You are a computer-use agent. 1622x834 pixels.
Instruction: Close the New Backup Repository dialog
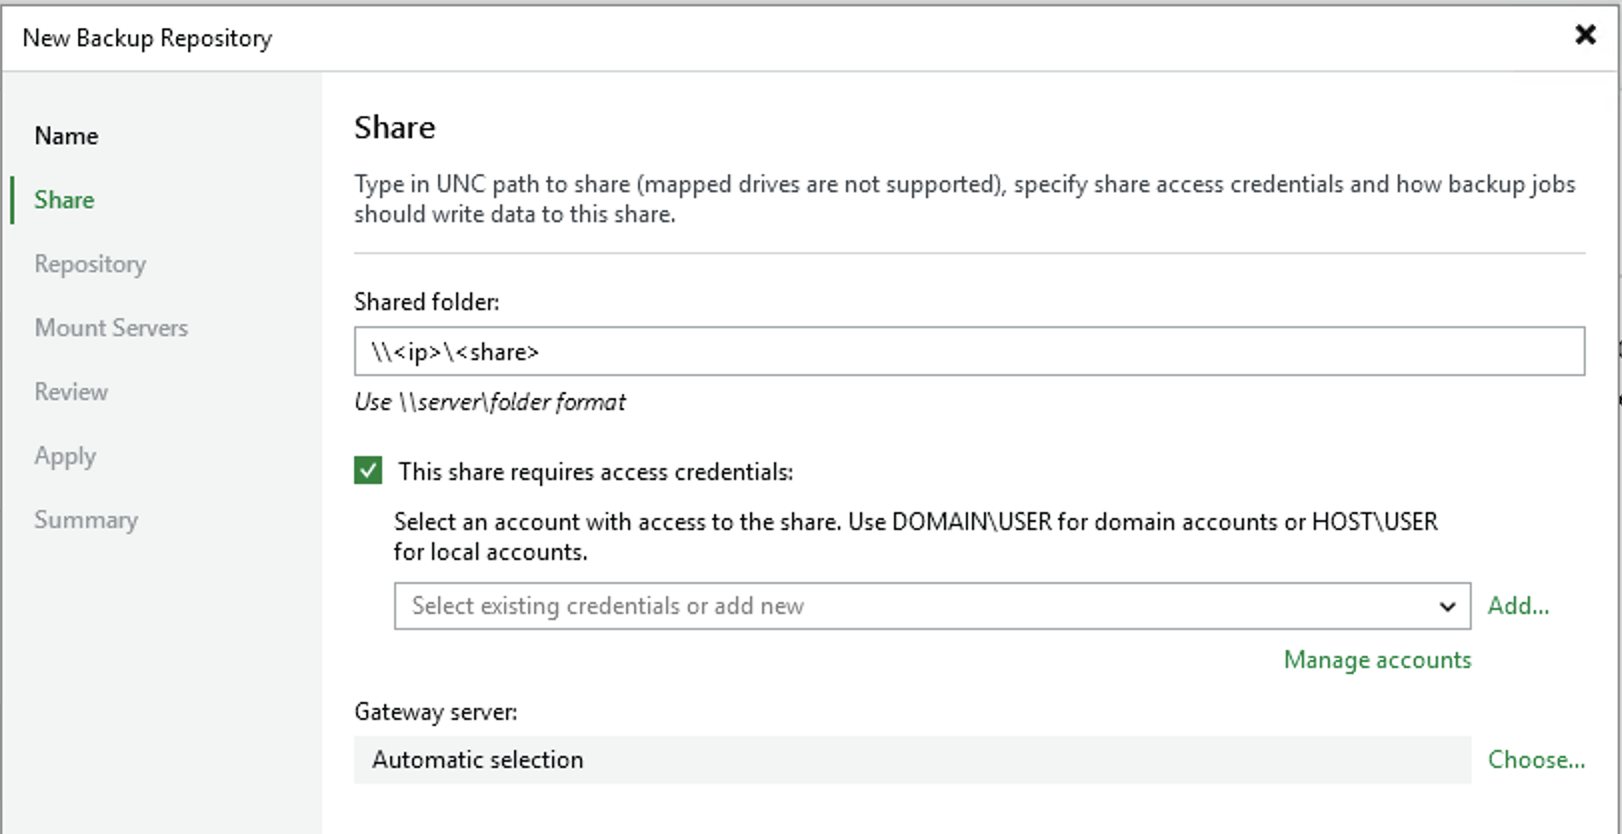click(x=1585, y=35)
